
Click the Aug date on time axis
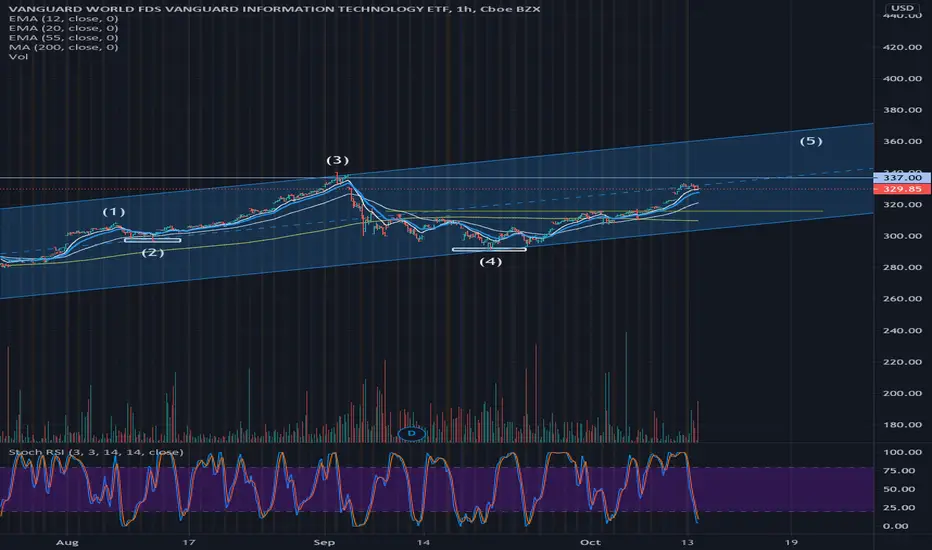pyautogui.click(x=67, y=542)
